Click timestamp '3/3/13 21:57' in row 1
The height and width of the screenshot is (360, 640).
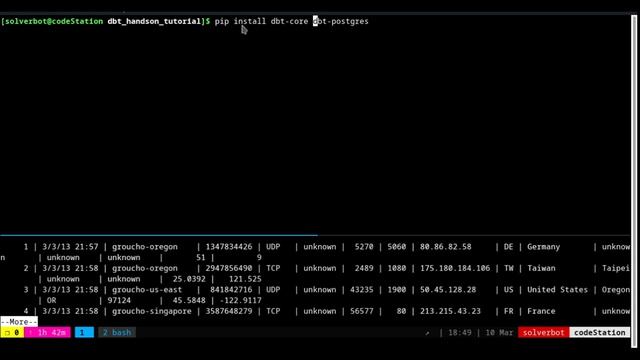click(70, 247)
